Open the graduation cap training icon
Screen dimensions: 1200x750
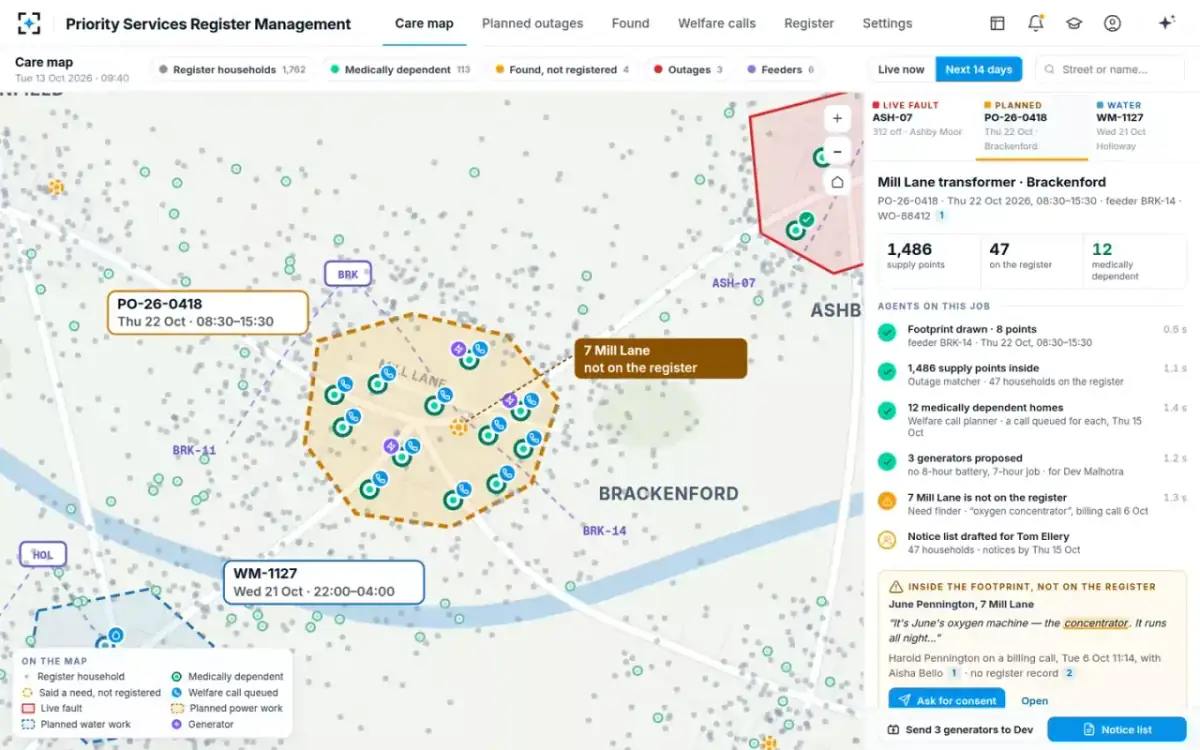point(1073,23)
